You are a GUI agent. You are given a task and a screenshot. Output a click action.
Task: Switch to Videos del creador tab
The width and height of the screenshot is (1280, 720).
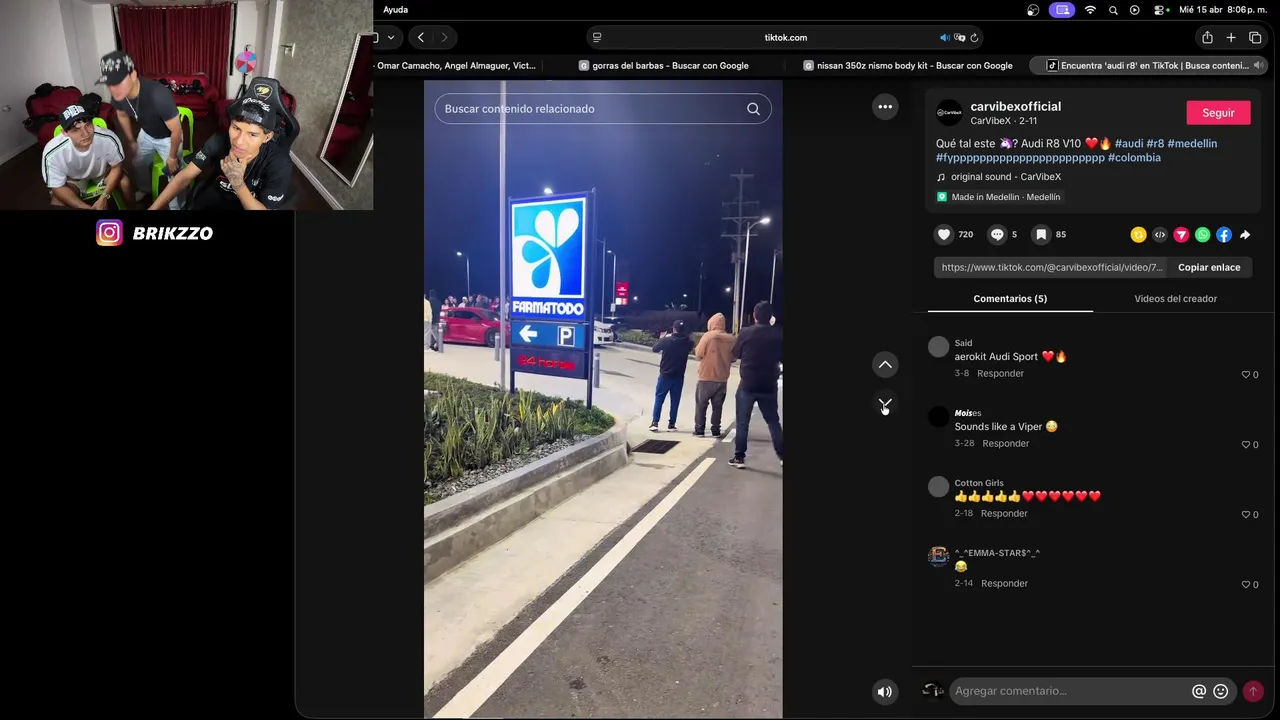click(x=1175, y=299)
